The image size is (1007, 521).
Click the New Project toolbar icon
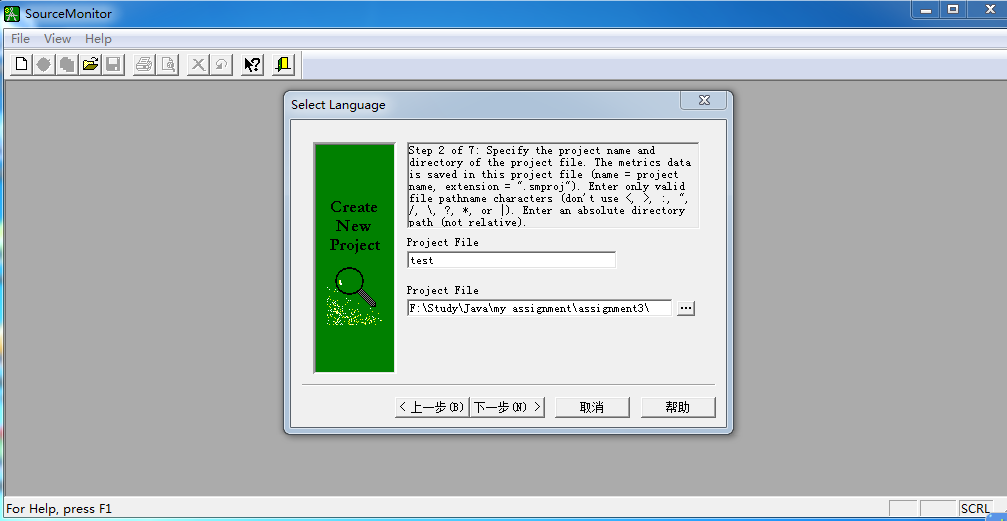coord(21,64)
